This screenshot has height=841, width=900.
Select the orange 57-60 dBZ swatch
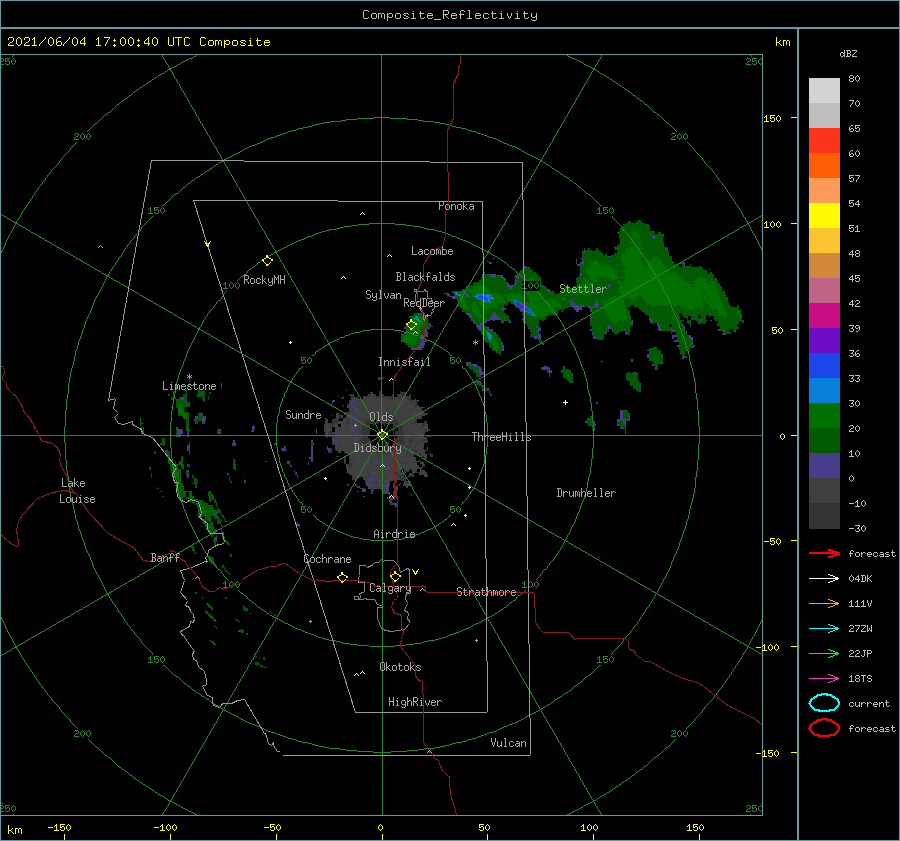[x=824, y=165]
